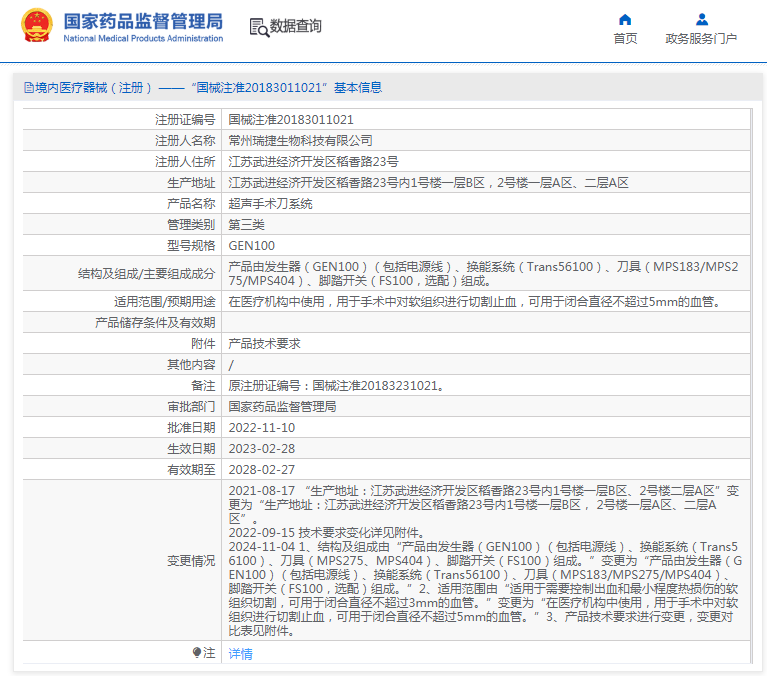Image resolution: width=767 pixels, height=676 pixels.
Task: Select 其他内容 value slash
Action: 231,365
